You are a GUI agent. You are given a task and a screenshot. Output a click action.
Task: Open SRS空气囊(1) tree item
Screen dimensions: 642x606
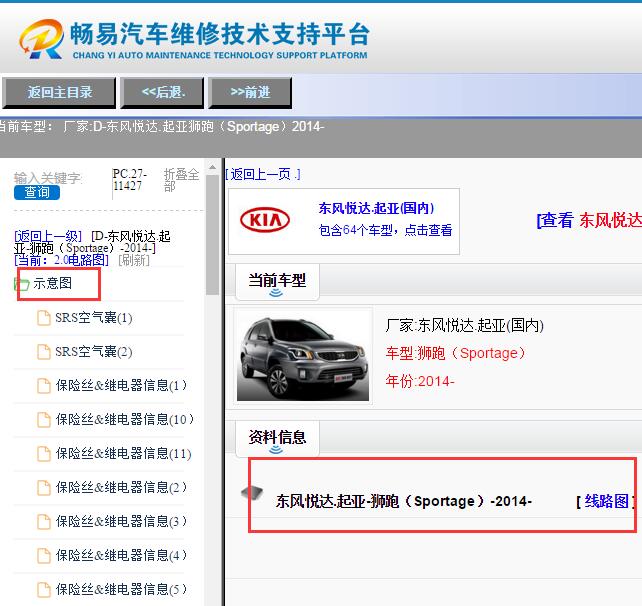tap(94, 318)
